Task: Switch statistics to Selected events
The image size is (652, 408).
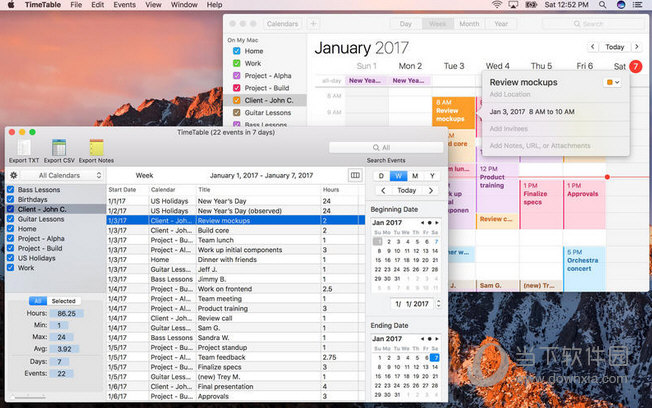Action: point(64,301)
